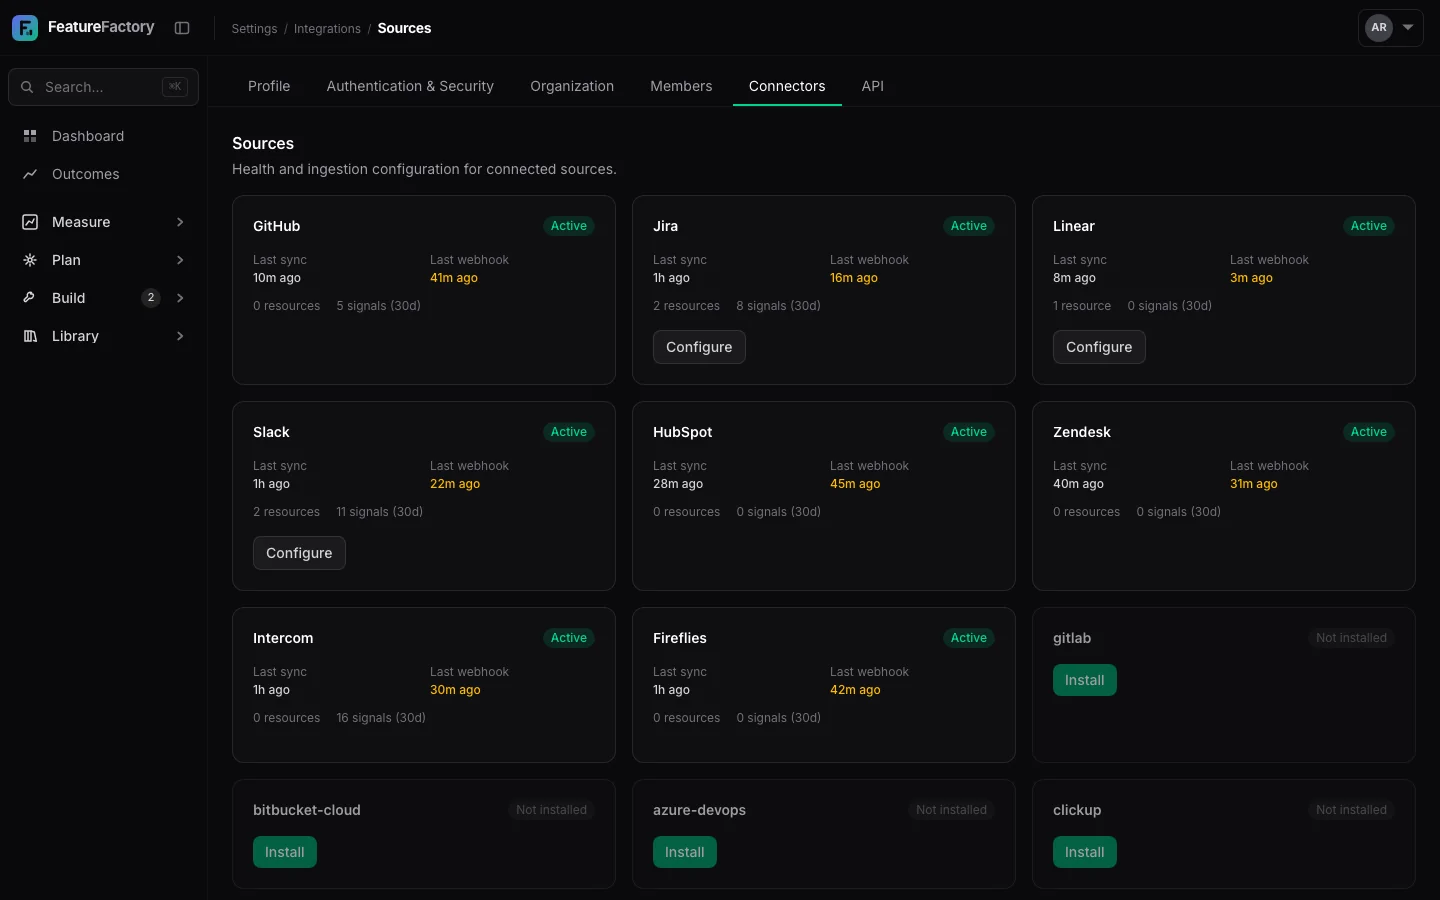The image size is (1440, 900).
Task: Click Zendesk's '31m ago' webhook time
Action: pyautogui.click(x=1254, y=484)
